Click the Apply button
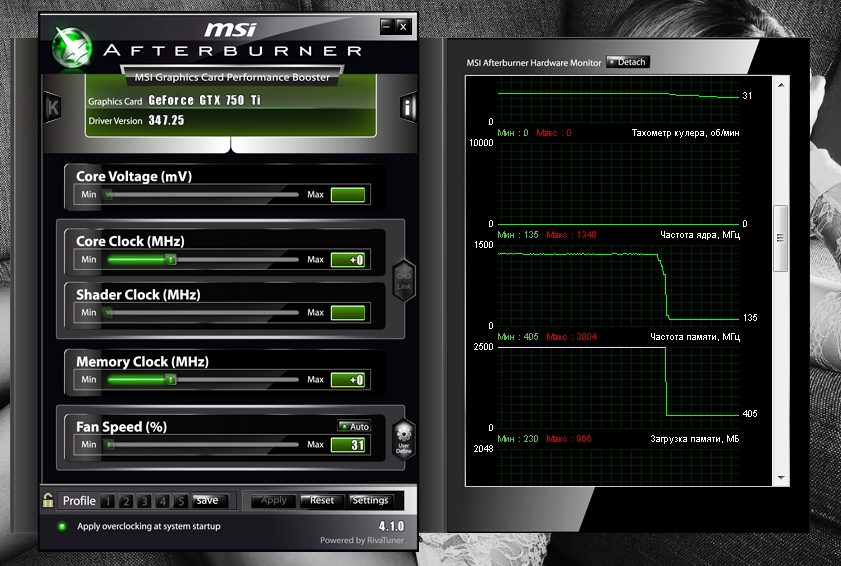 (274, 501)
